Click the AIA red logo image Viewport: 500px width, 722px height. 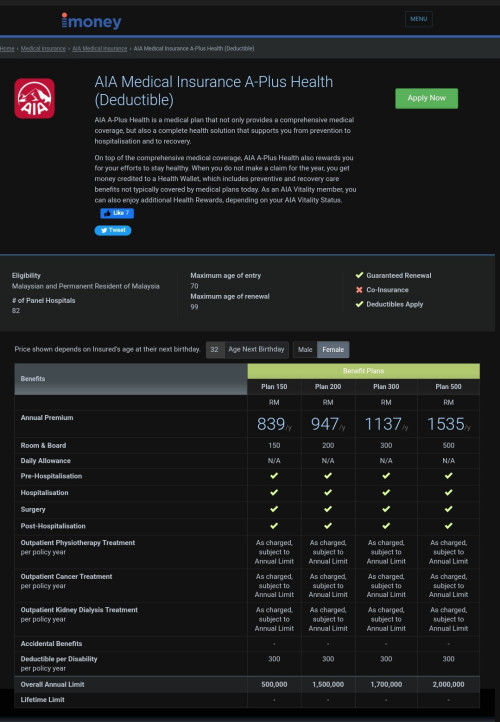pyautogui.click(x=35, y=98)
